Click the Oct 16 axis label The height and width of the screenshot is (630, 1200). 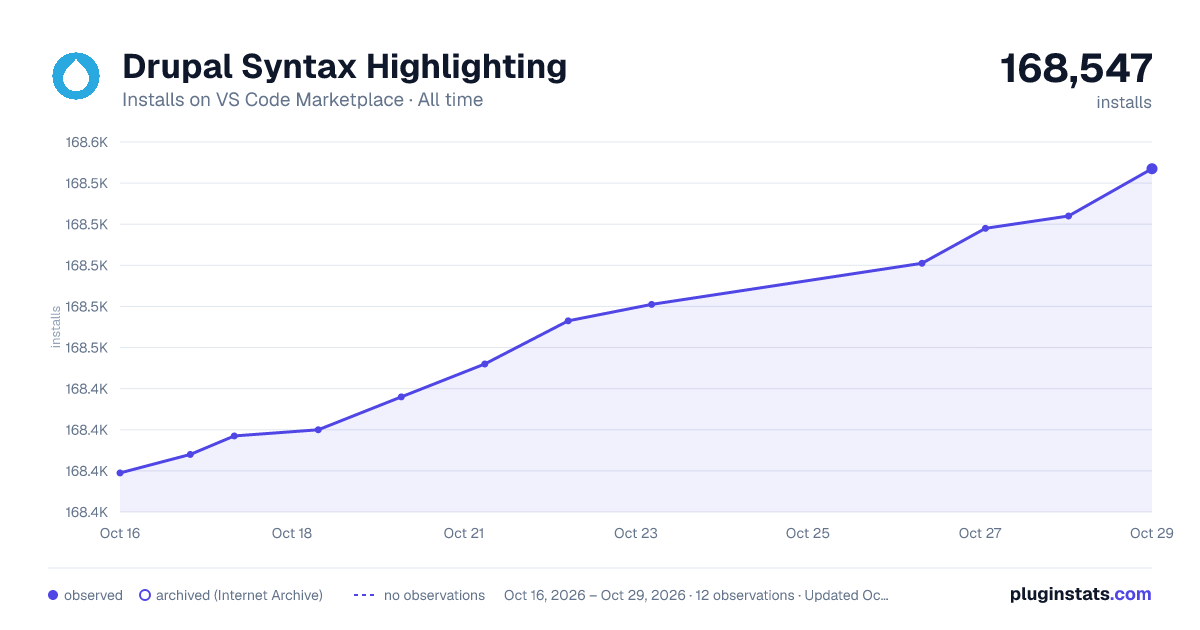tap(120, 533)
